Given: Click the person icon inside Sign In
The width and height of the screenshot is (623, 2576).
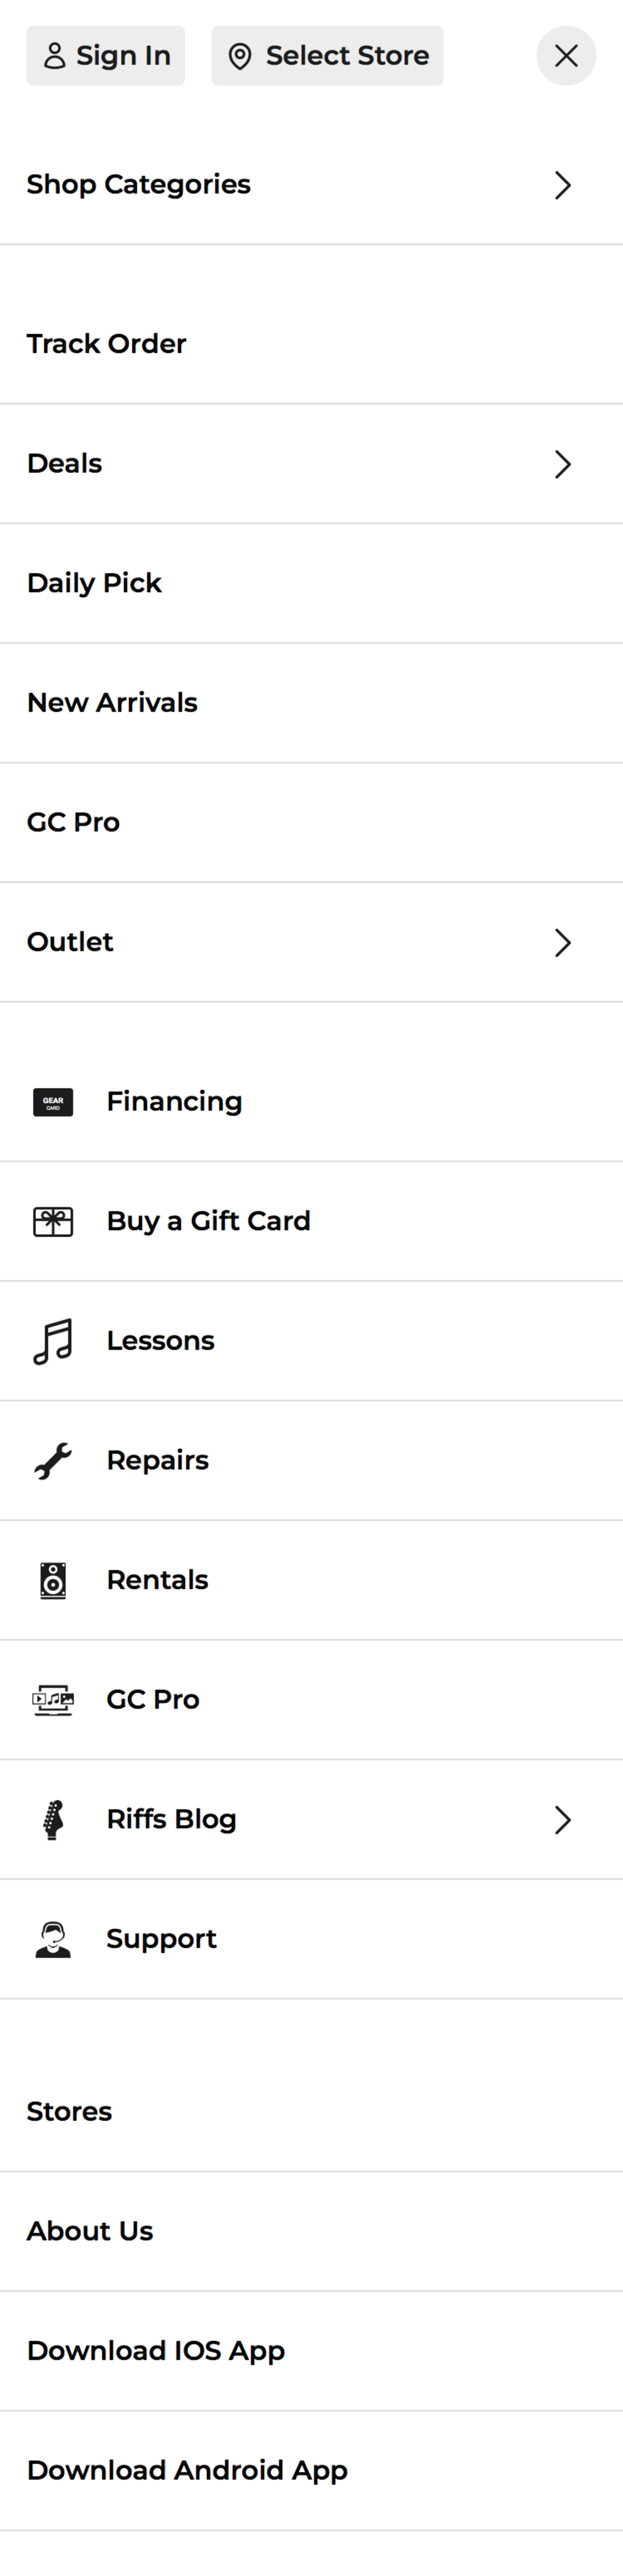Looking at the screenshot, I should tap(56, 56).
